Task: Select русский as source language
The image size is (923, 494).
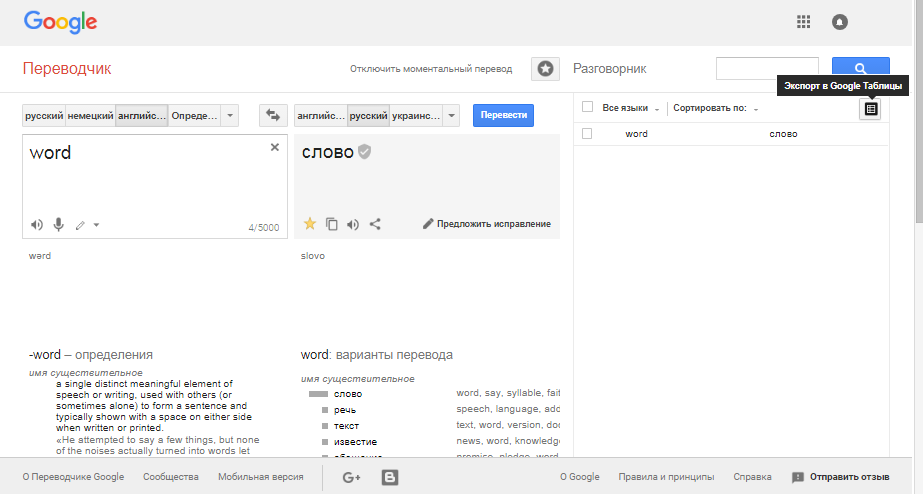Action: click(44, 115)
